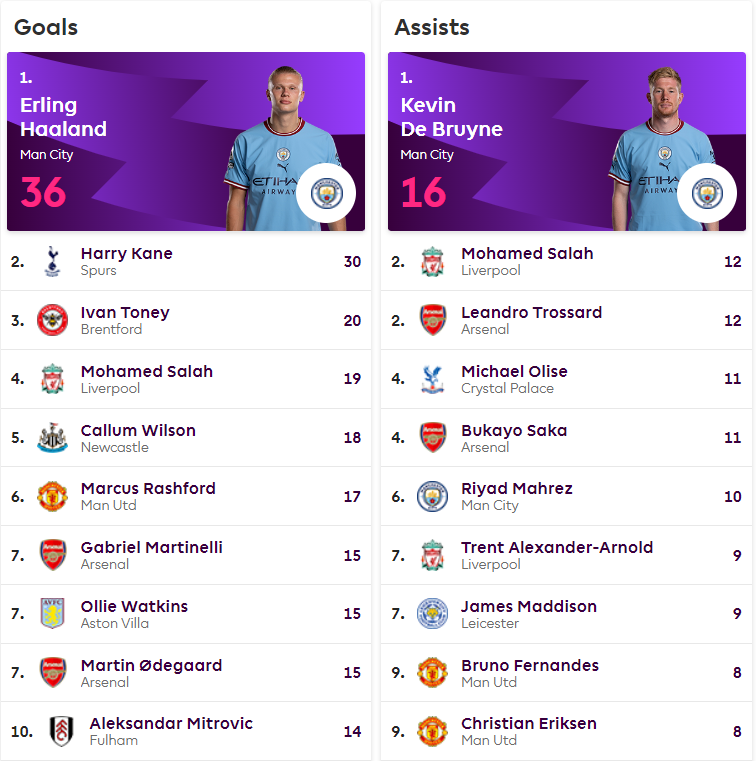Click the Spurs crest beside Harry Kane
The height and width of the screenshot is (761, 756).
(x=52, y=262)
